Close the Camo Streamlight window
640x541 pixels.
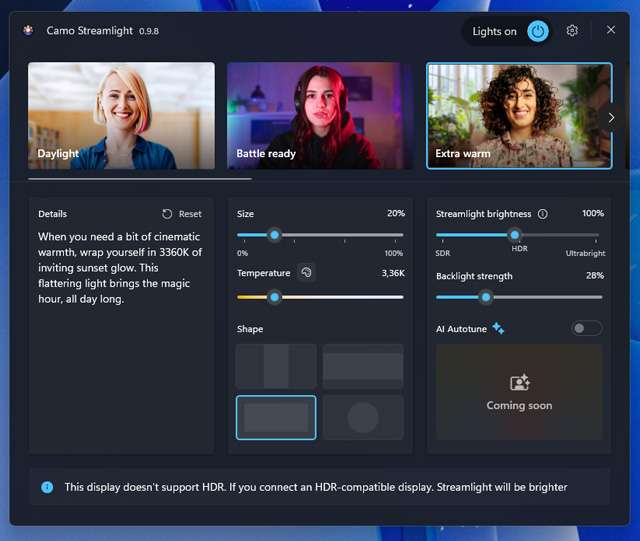pos(611,30)
